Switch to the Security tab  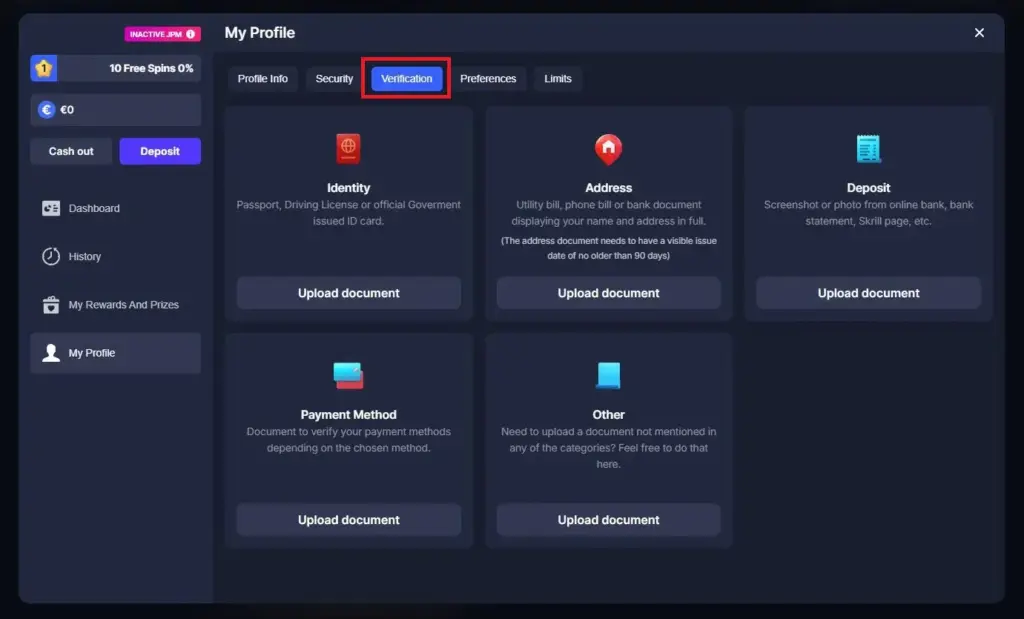click(334, 78)
